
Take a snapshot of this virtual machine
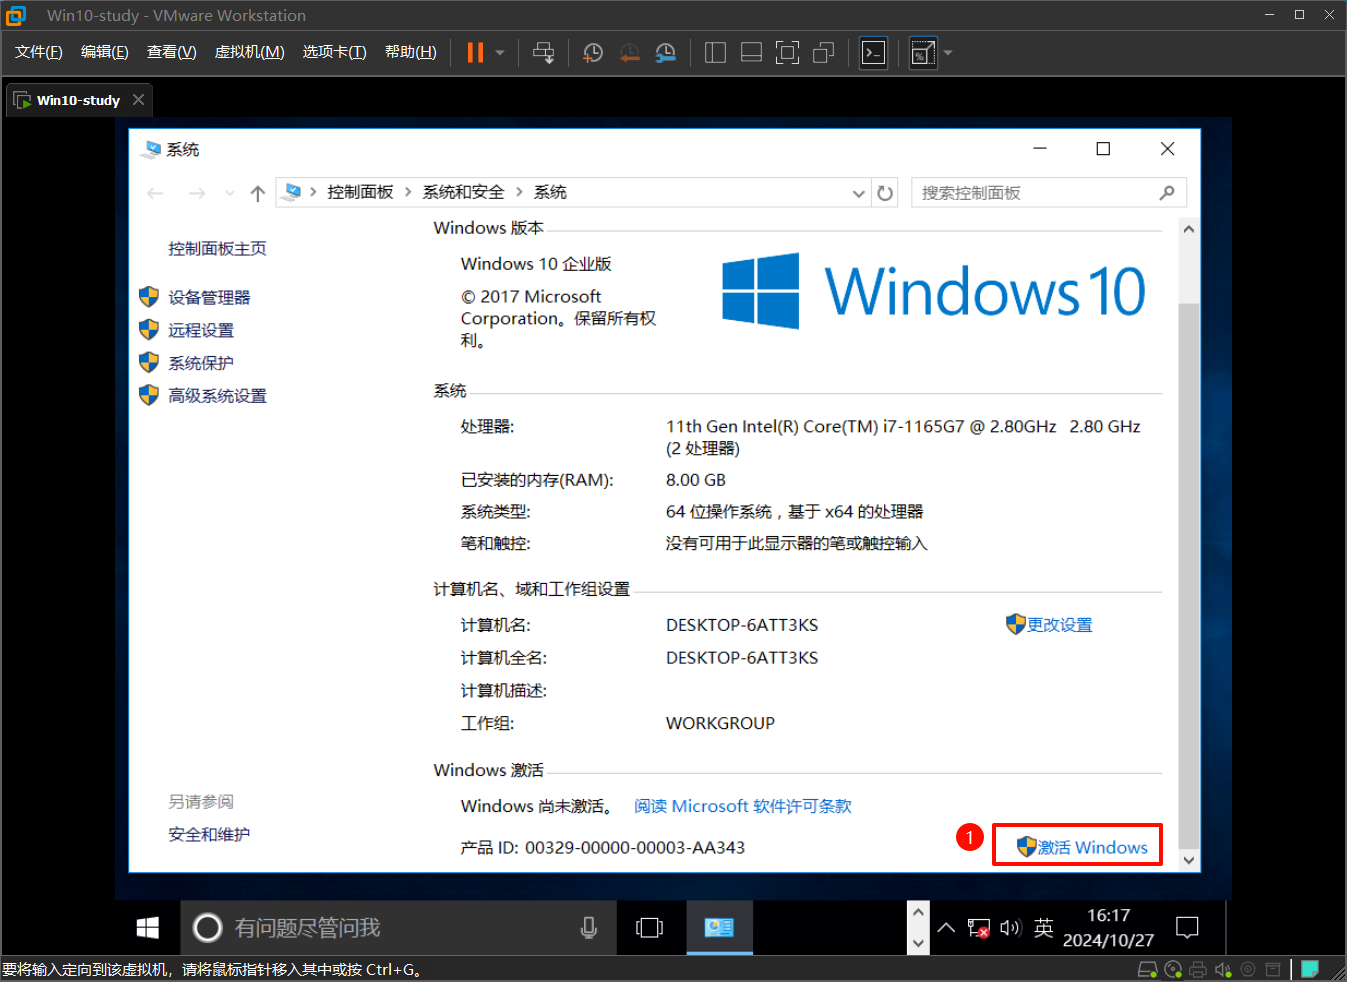[593, 53]
